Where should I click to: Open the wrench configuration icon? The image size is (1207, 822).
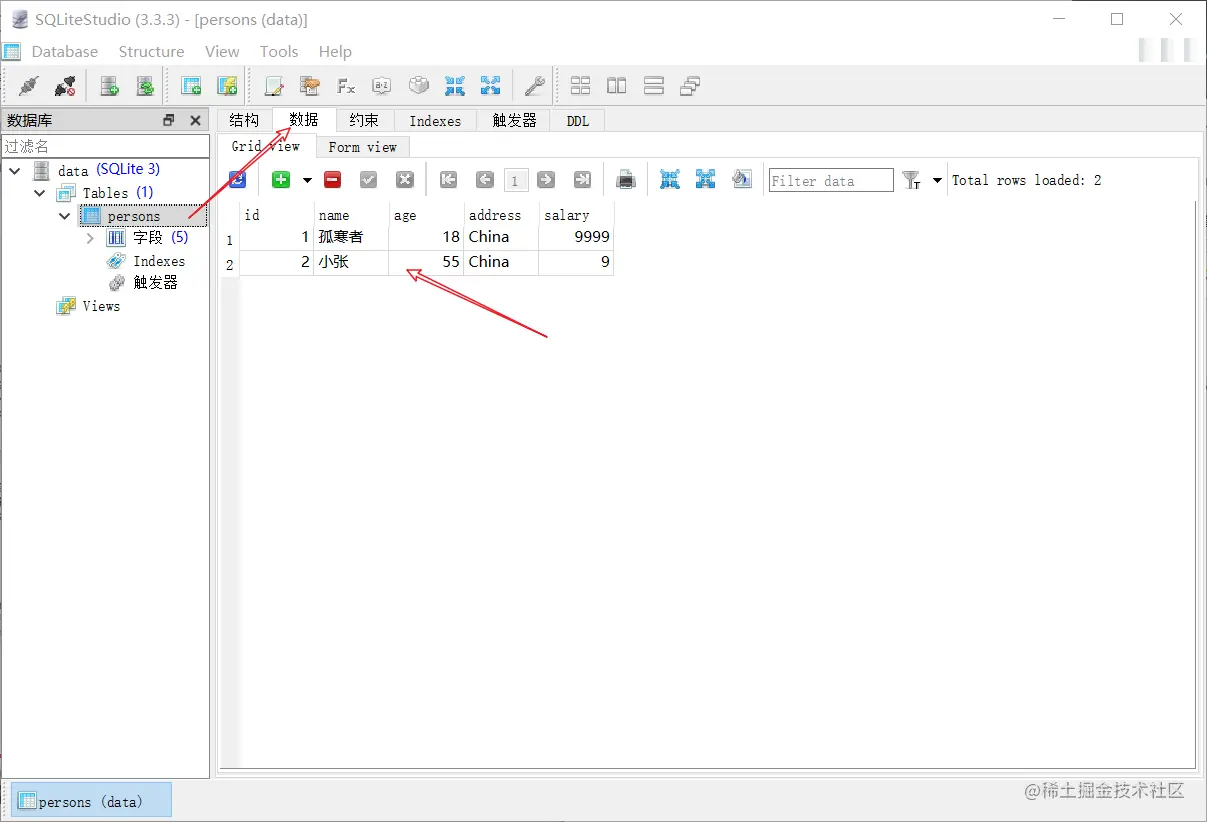coord(535,86)
